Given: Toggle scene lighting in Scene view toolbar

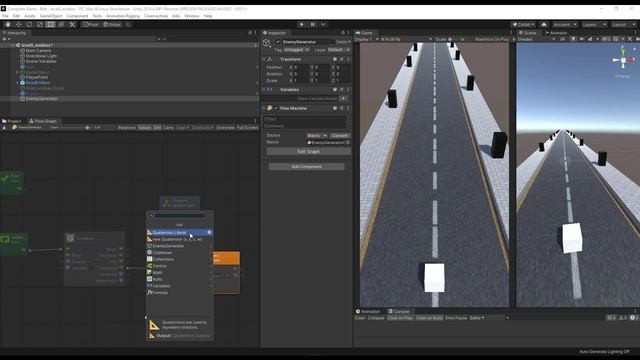Looking at the screenshot, I should tap(573, 39).
